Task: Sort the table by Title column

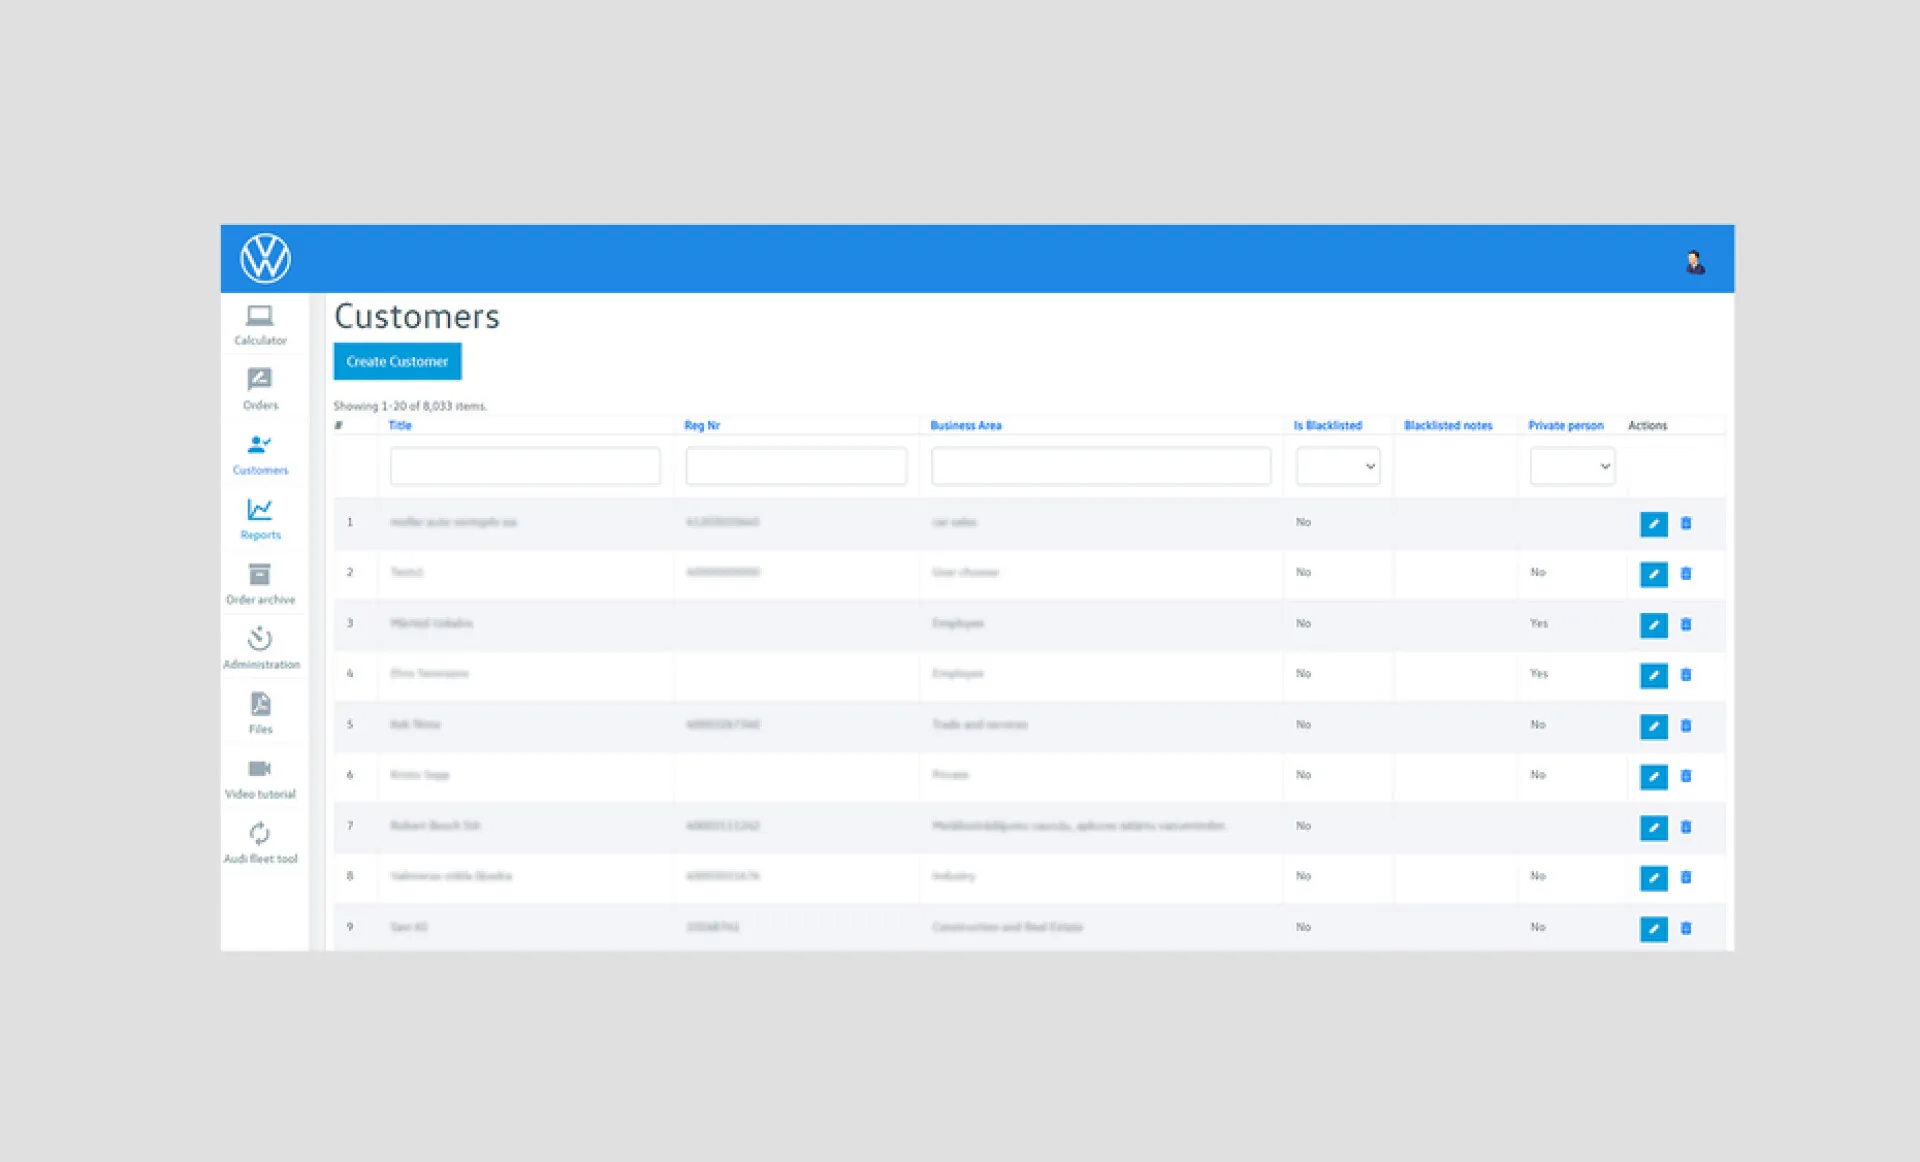Action: tap(400, 425)
